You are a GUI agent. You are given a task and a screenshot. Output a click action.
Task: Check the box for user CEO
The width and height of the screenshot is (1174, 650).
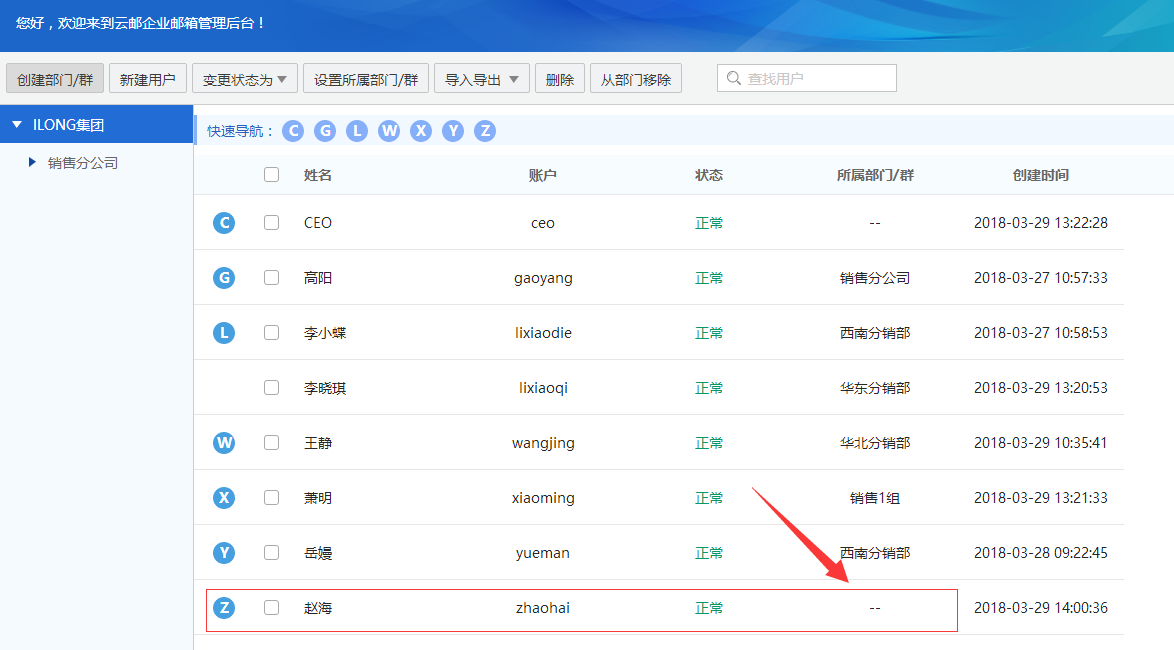tap(272, 222)
